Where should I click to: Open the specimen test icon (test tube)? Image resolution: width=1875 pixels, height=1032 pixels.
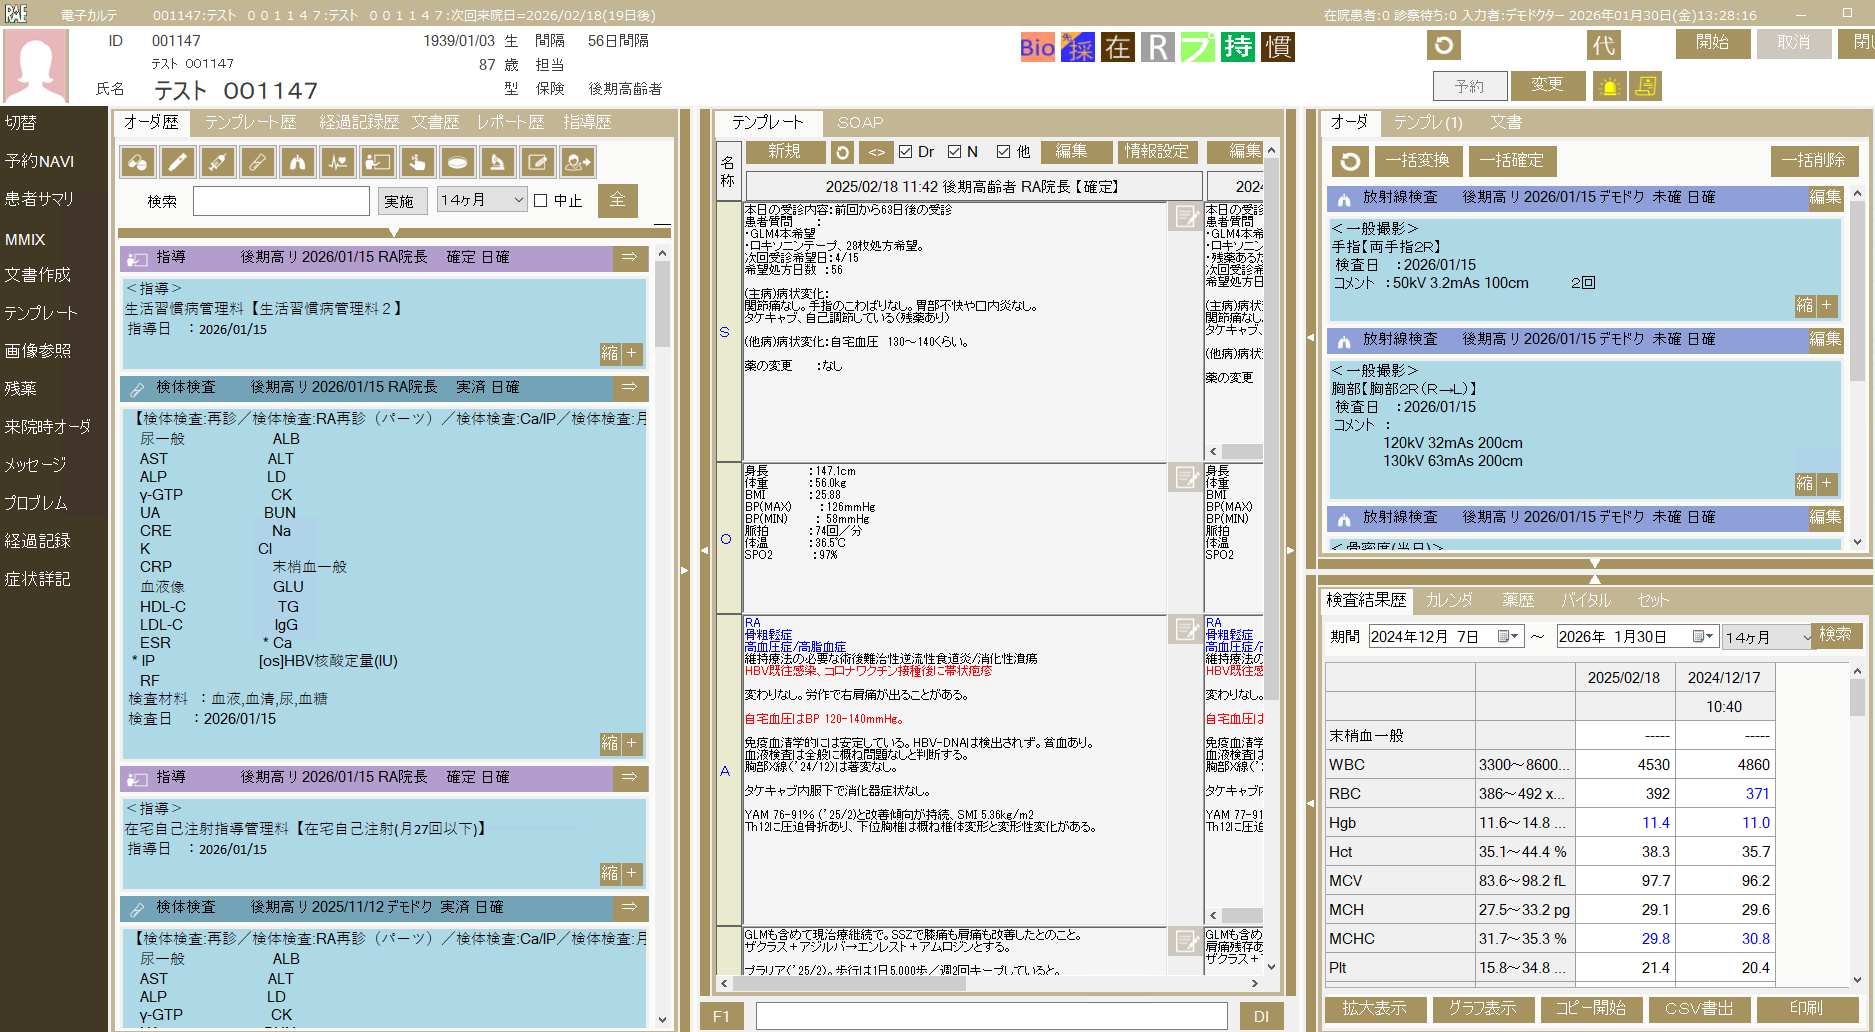point(258,162)
